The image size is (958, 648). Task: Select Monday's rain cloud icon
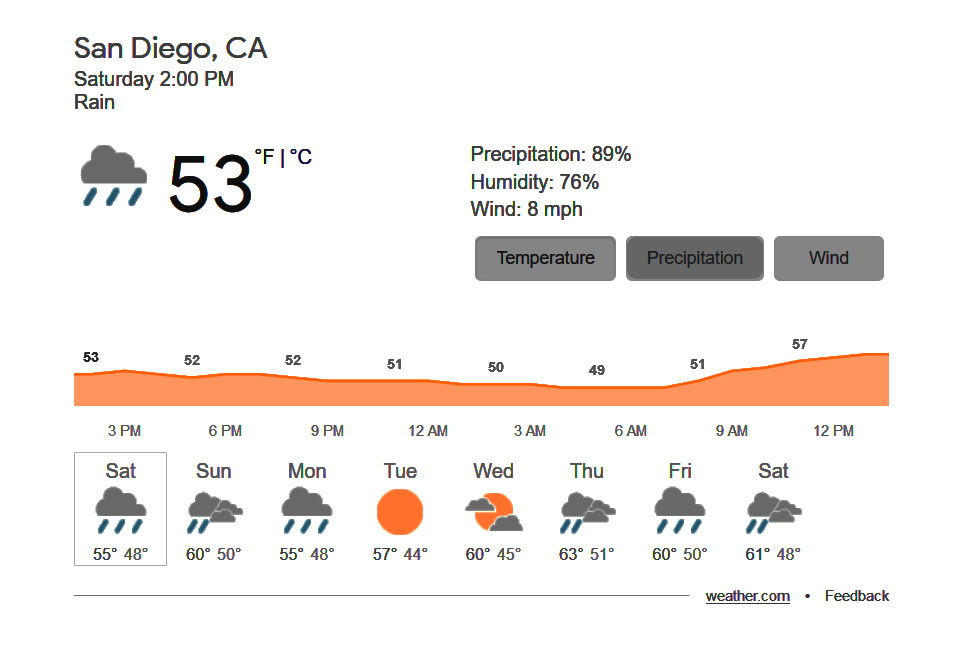307,511
